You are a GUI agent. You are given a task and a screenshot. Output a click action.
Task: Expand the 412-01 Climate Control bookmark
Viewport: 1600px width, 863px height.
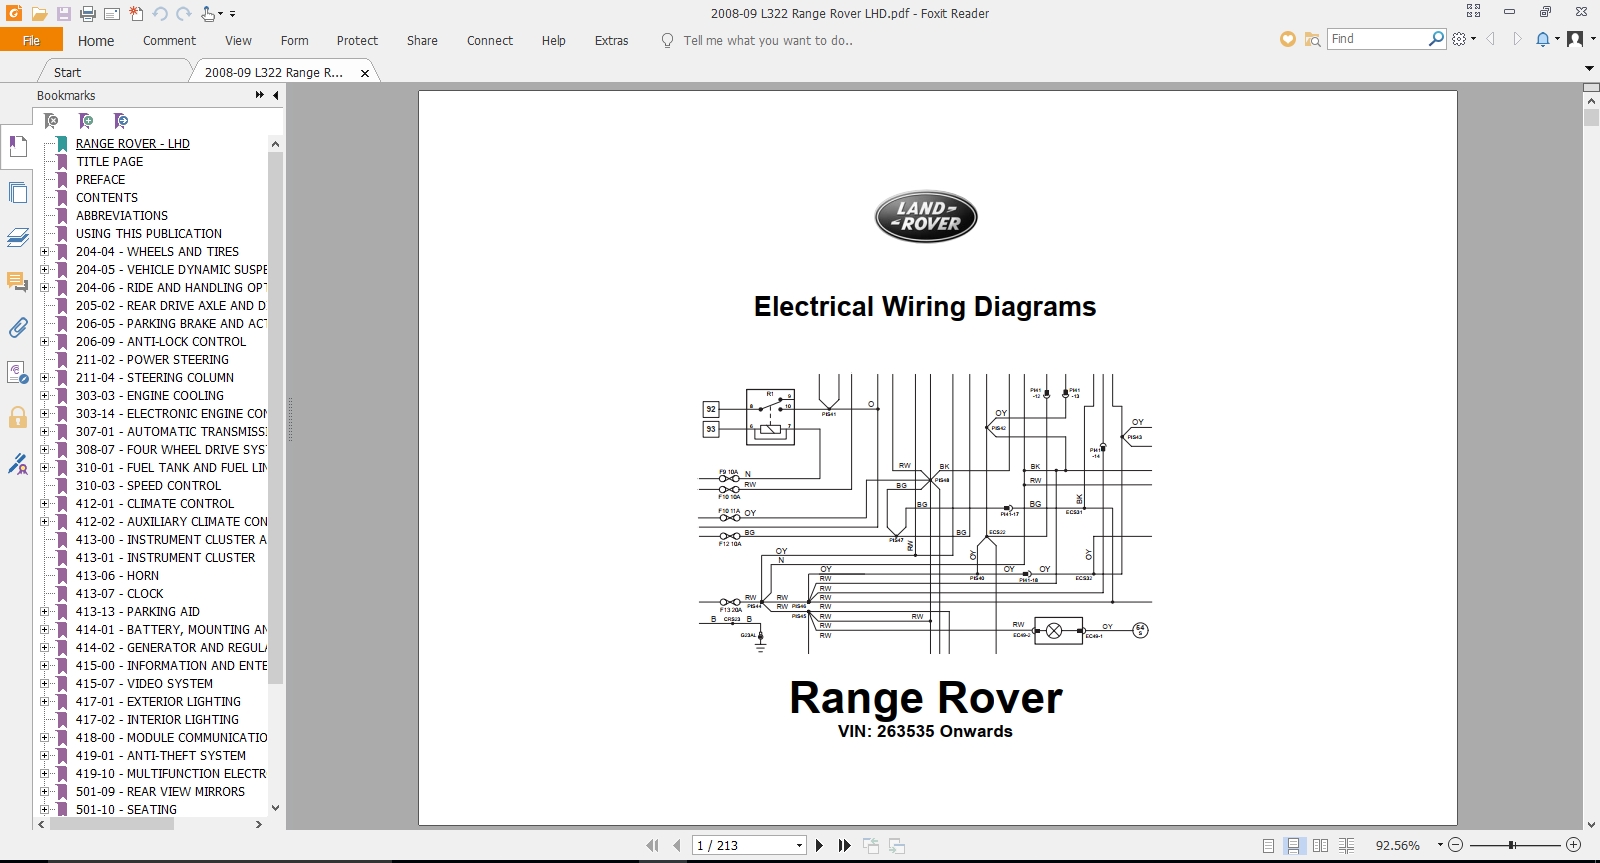[x=44, y=504]
